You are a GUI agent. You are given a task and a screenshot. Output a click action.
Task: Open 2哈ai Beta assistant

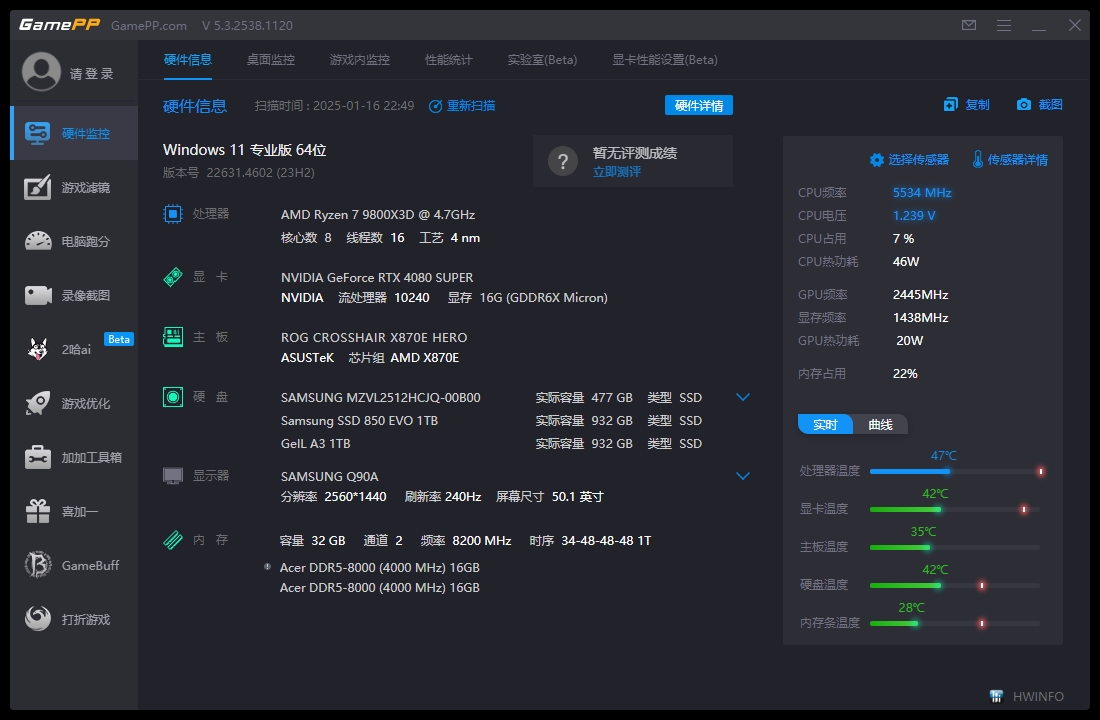74,349
